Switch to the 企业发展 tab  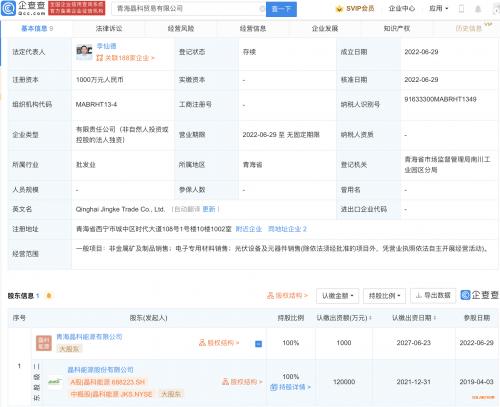325,29
